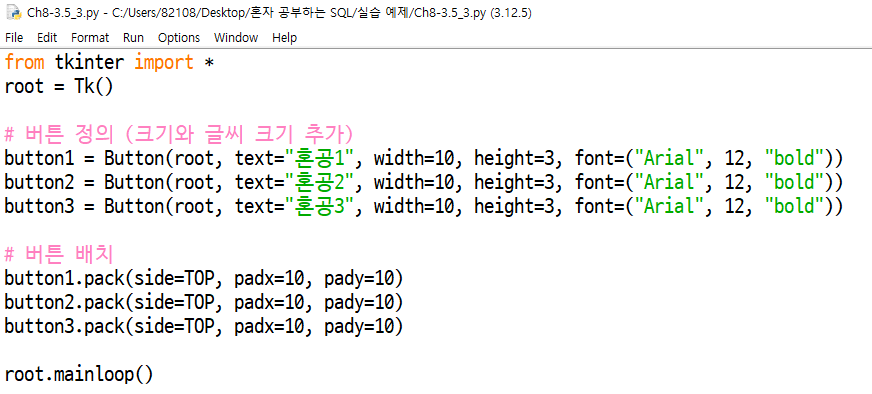Viewport: 872px width, 394px height.
Task: Open the Run menu
Action: 133,37
